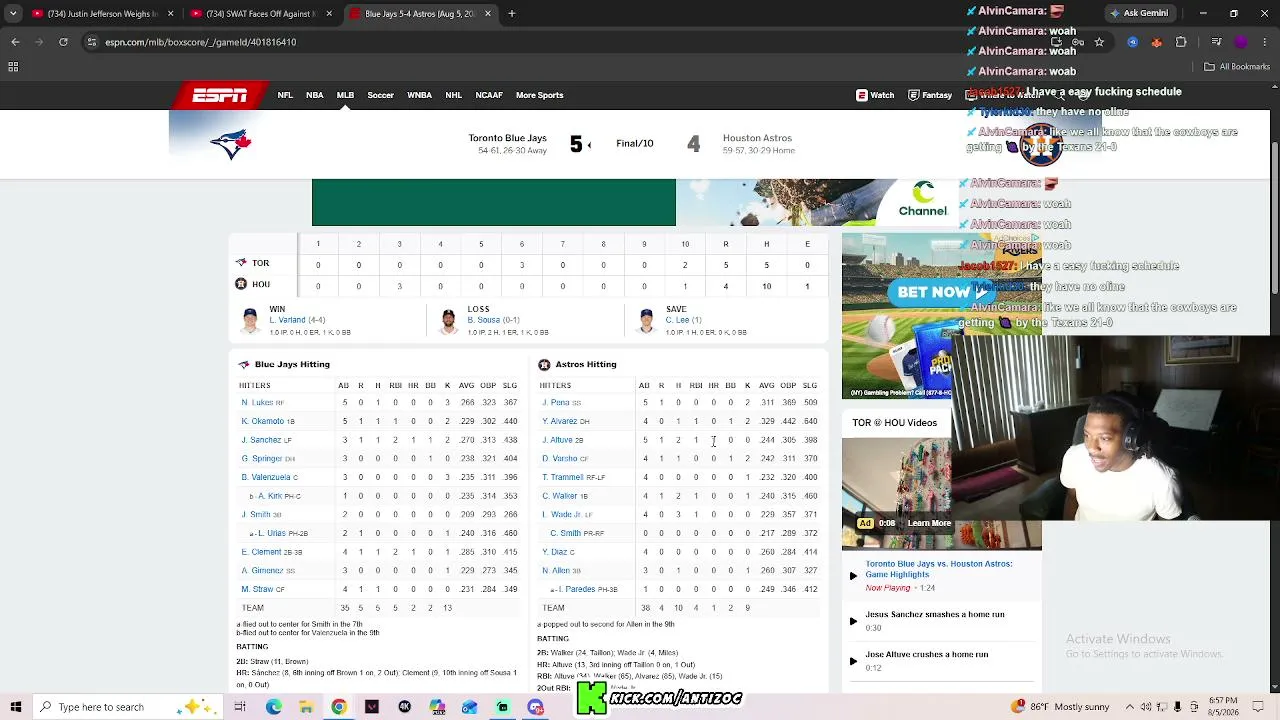
Task: Open K. Okamoto player link
Action: pyautogui.click(x=262, y=421)
